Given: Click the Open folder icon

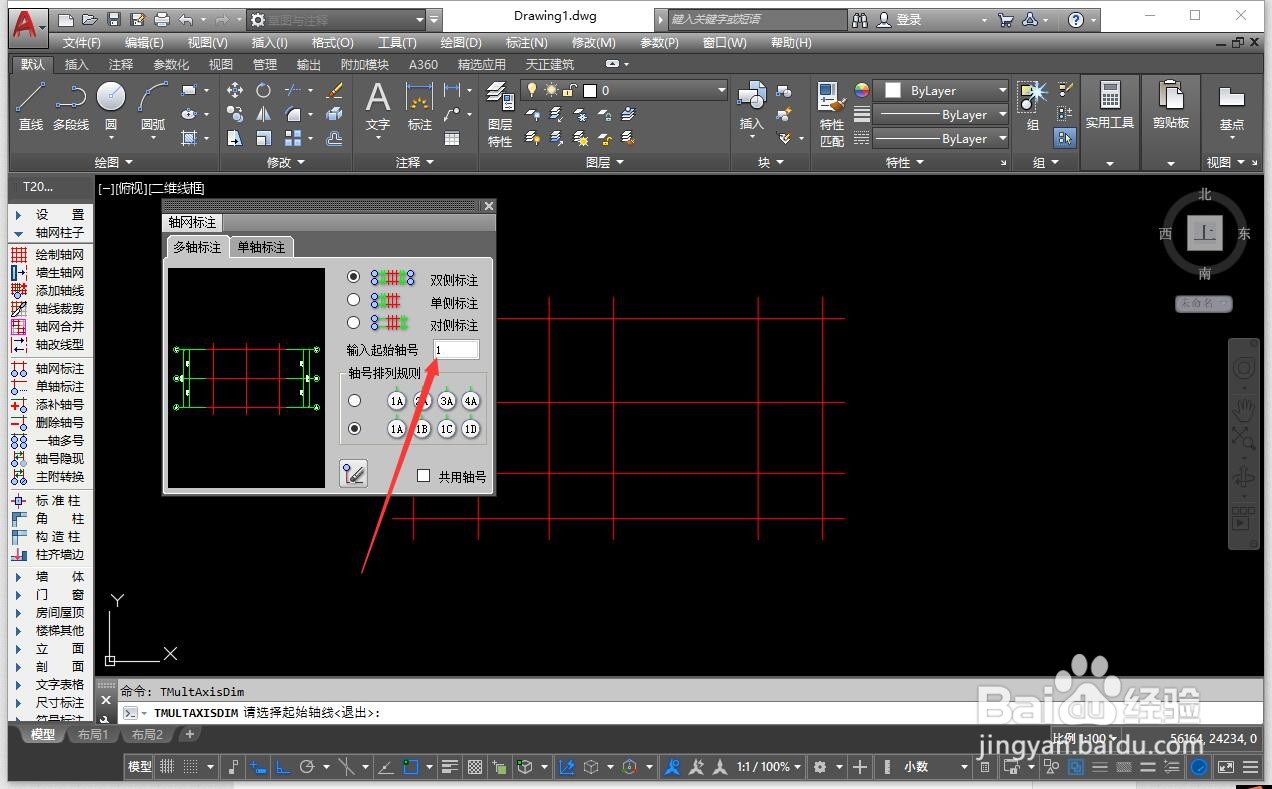Looking at the screenshot, I should coord(90,19).
